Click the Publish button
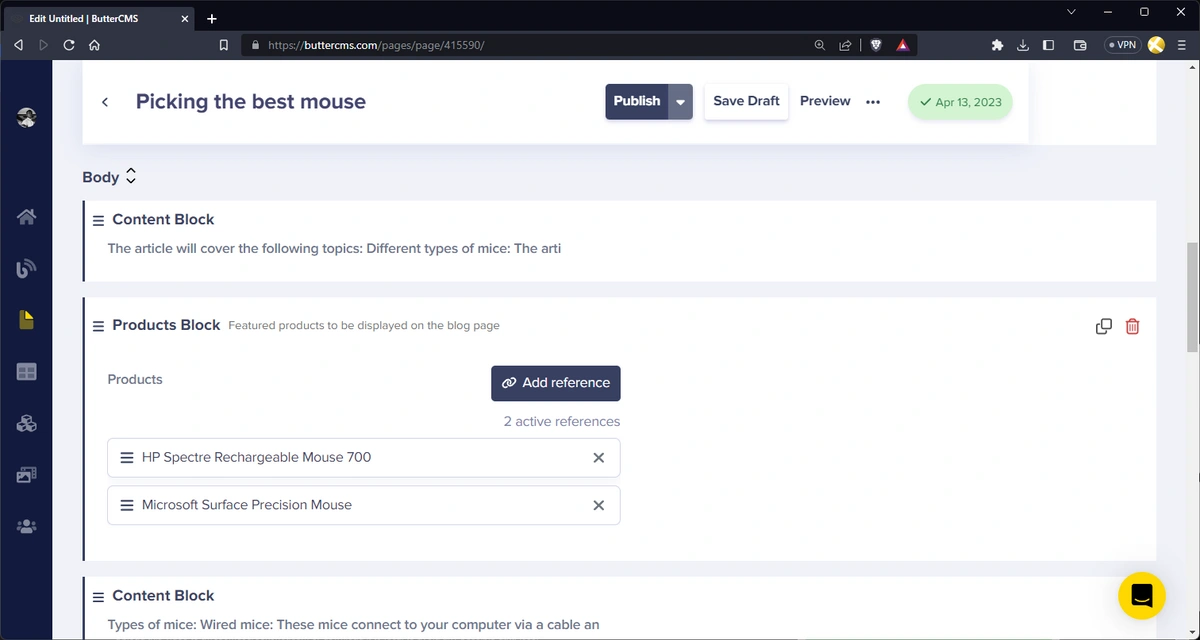Screen dimensions: 1200x640 coord(637,102)
